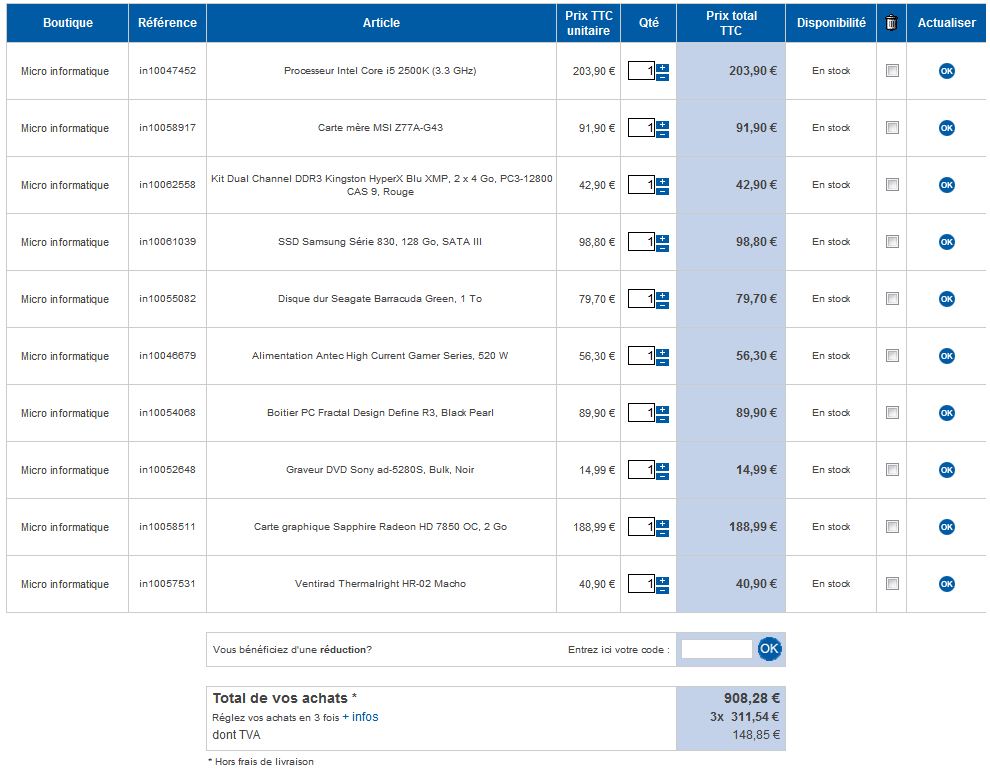Decrease quantity of Boitier Fractal Design Define R3
The width and height of the screenshot is (990, 779).
(662, 419)
